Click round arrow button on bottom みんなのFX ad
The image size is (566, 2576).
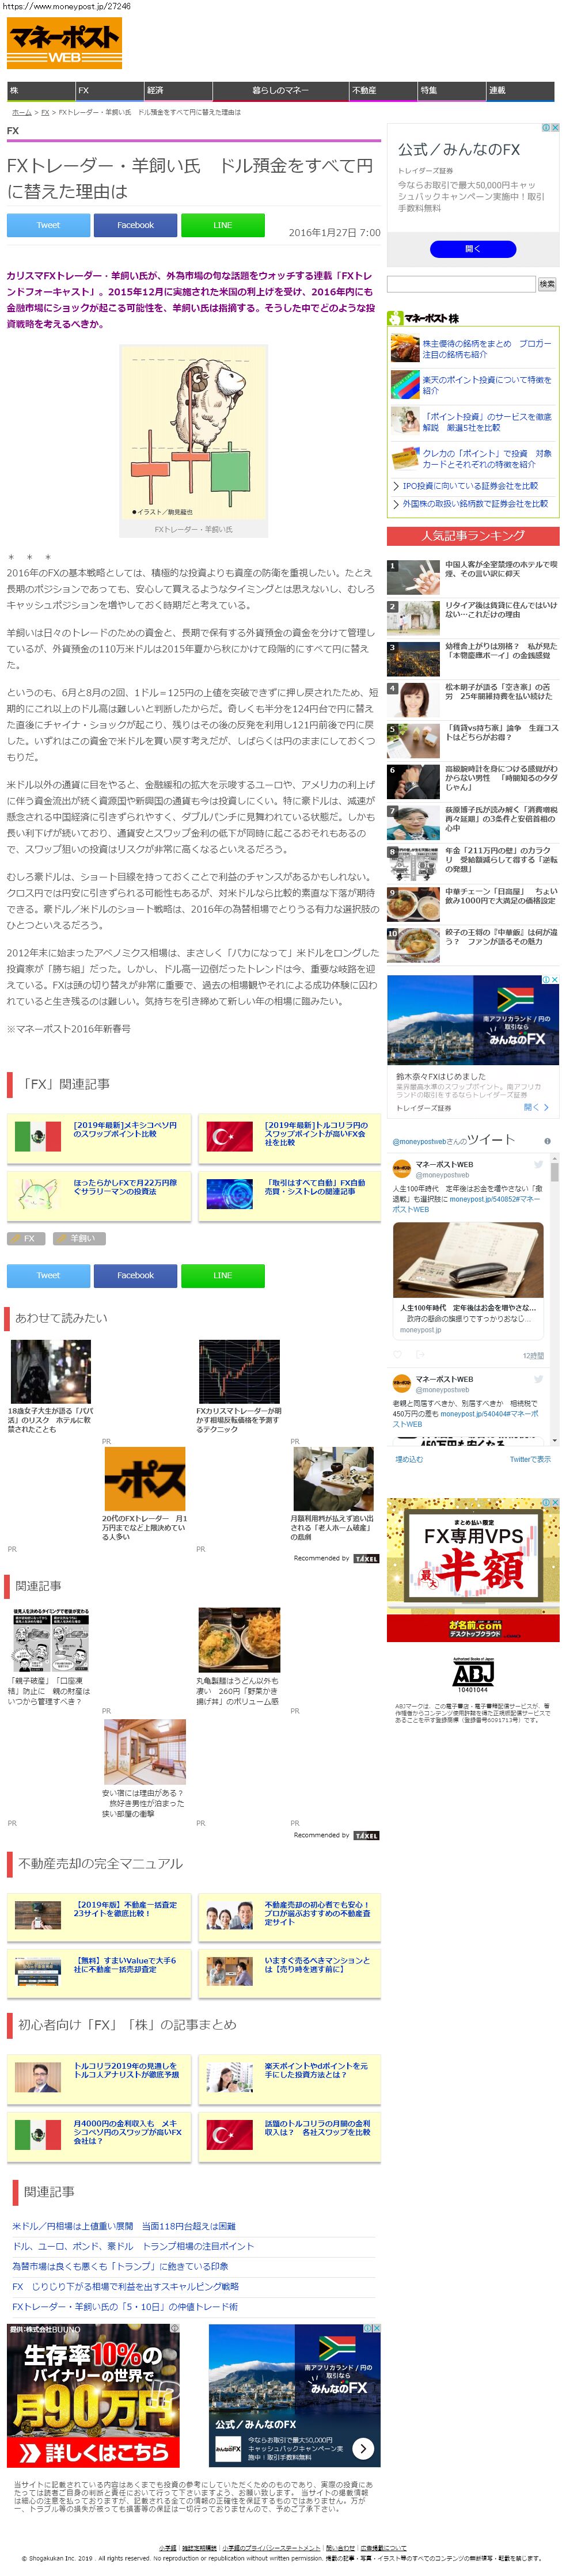tap(363, 2447)
